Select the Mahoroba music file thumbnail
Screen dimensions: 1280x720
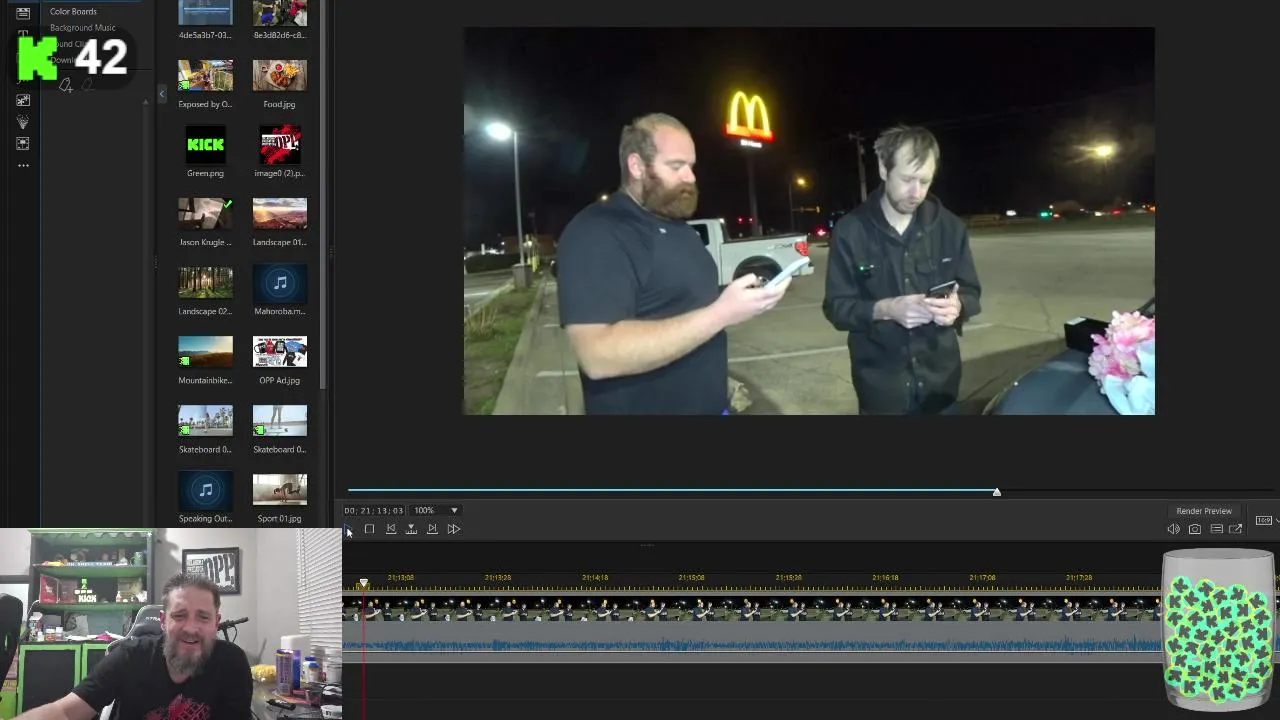(x=280, y=283)
